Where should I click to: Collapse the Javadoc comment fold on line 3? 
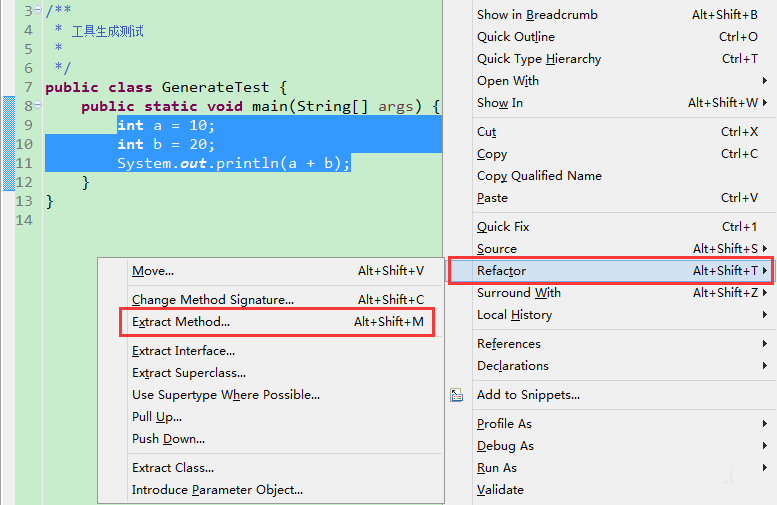click(x=38, y=9)
